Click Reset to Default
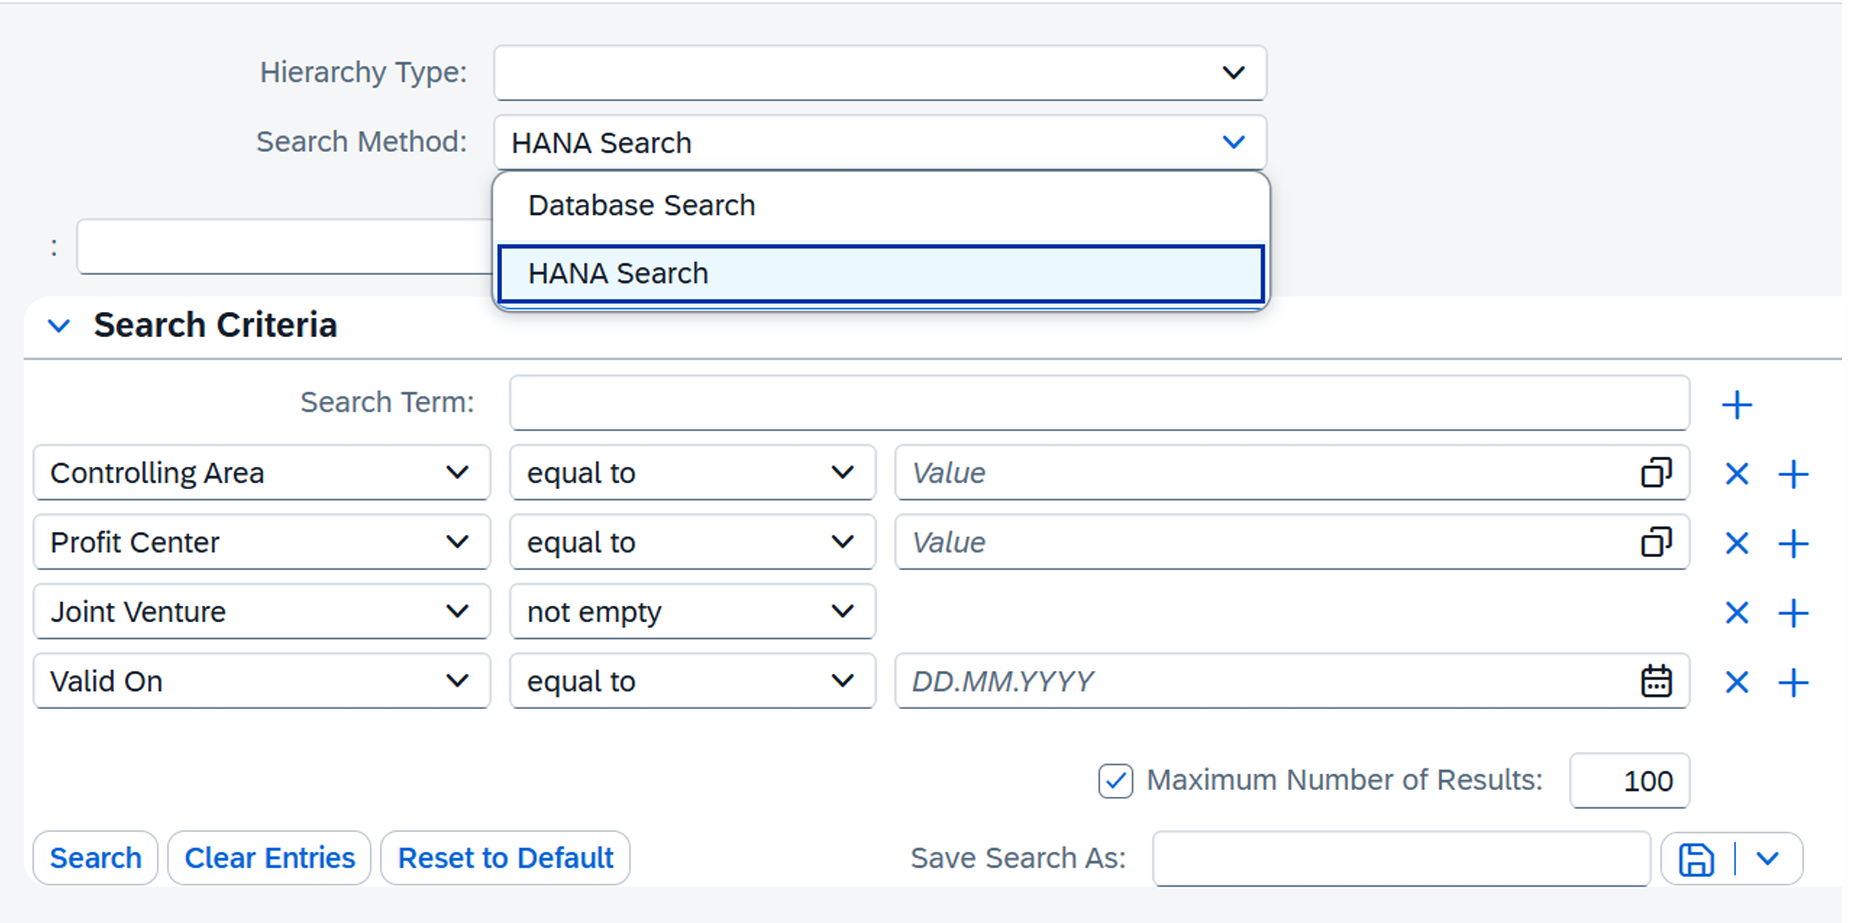This screenshot has height=923, width=1854. pos(505,858)
